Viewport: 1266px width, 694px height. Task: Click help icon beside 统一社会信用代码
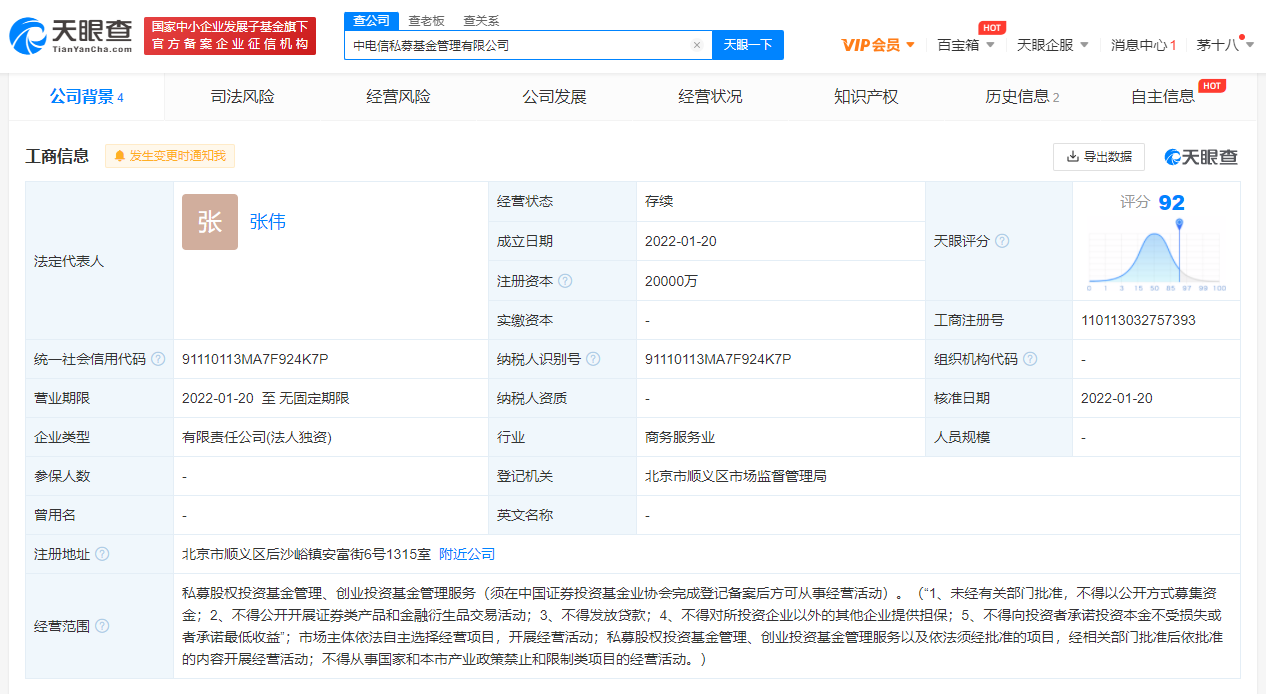coord(158,359)
